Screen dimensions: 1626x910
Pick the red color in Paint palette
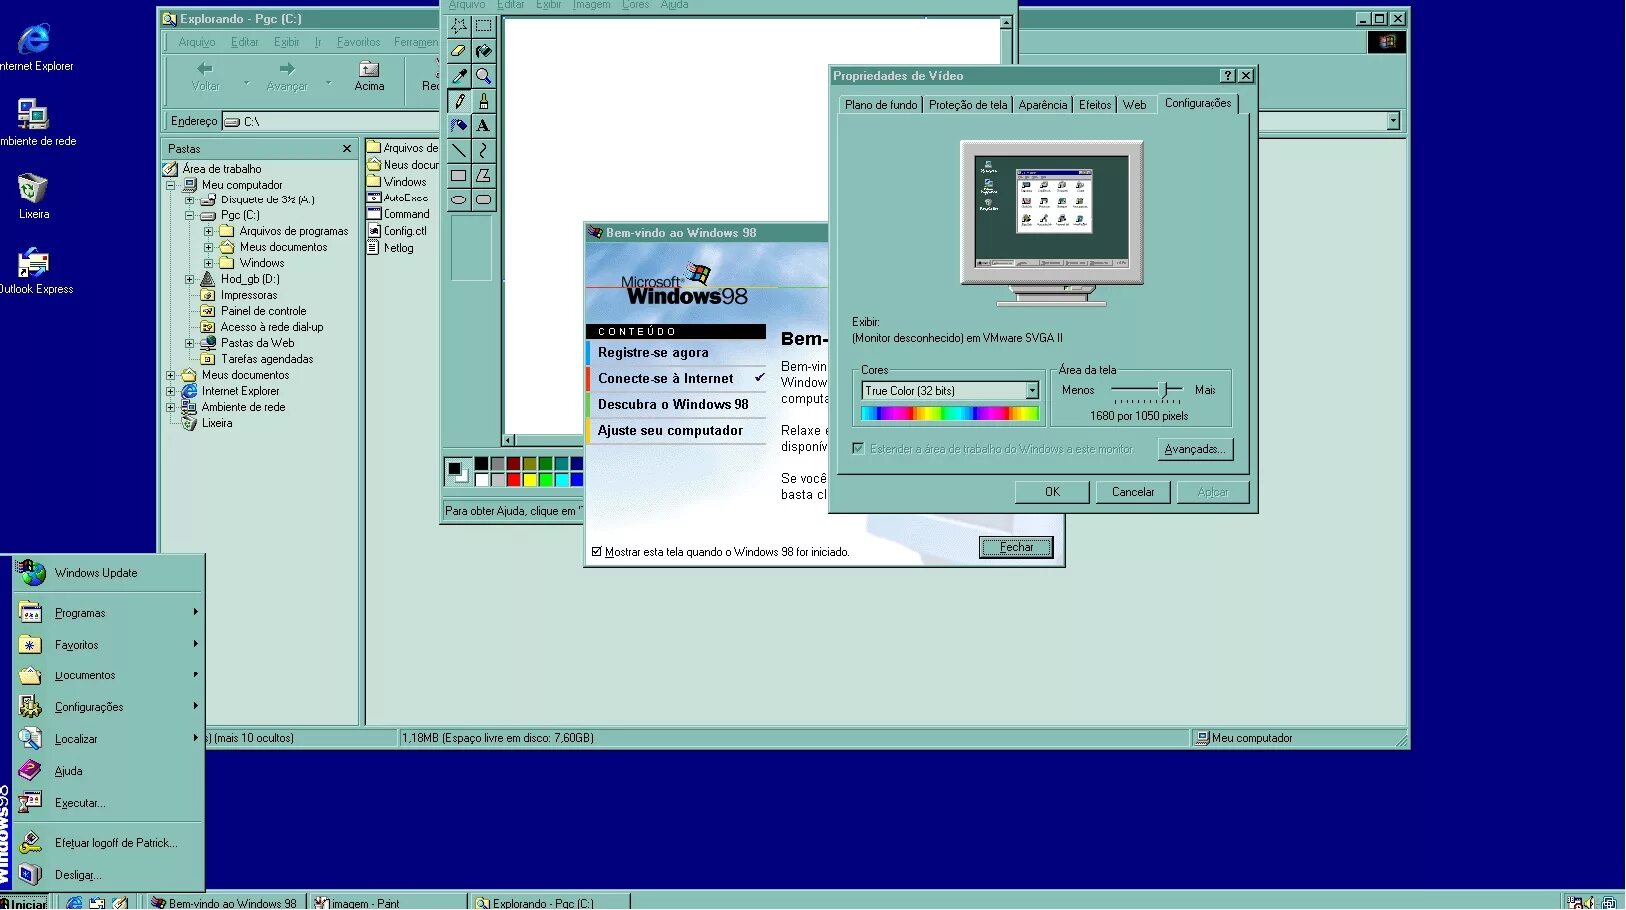coord(513,480)
